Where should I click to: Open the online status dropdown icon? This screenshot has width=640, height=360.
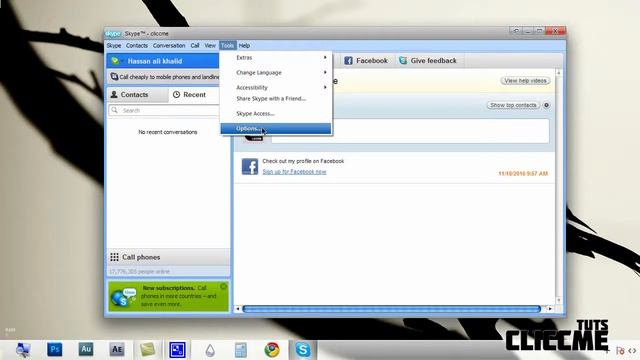click(x=117, y=61)
